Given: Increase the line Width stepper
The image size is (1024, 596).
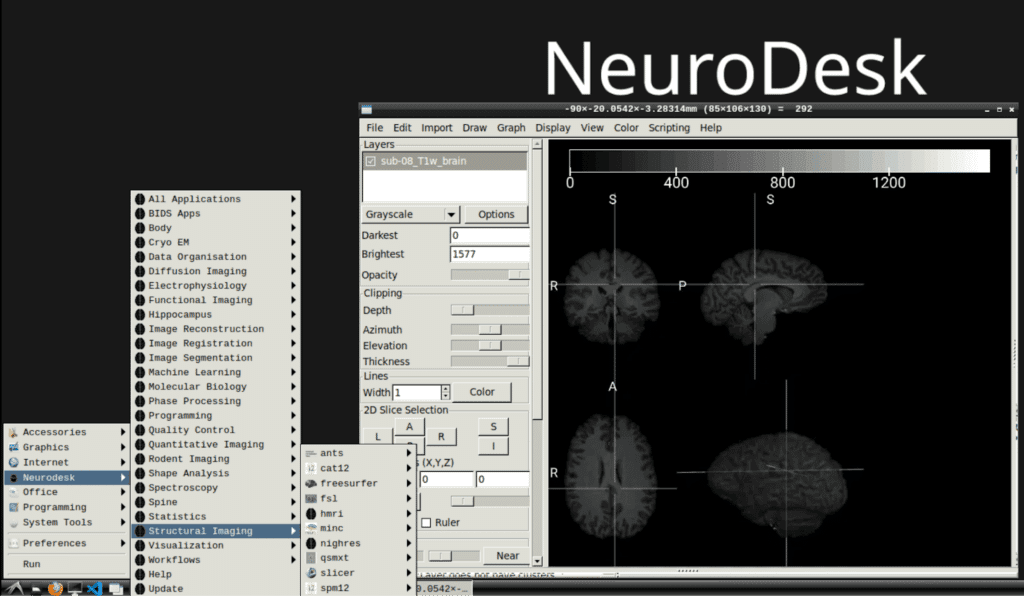Looking at the screenshot, I should 445,388.
